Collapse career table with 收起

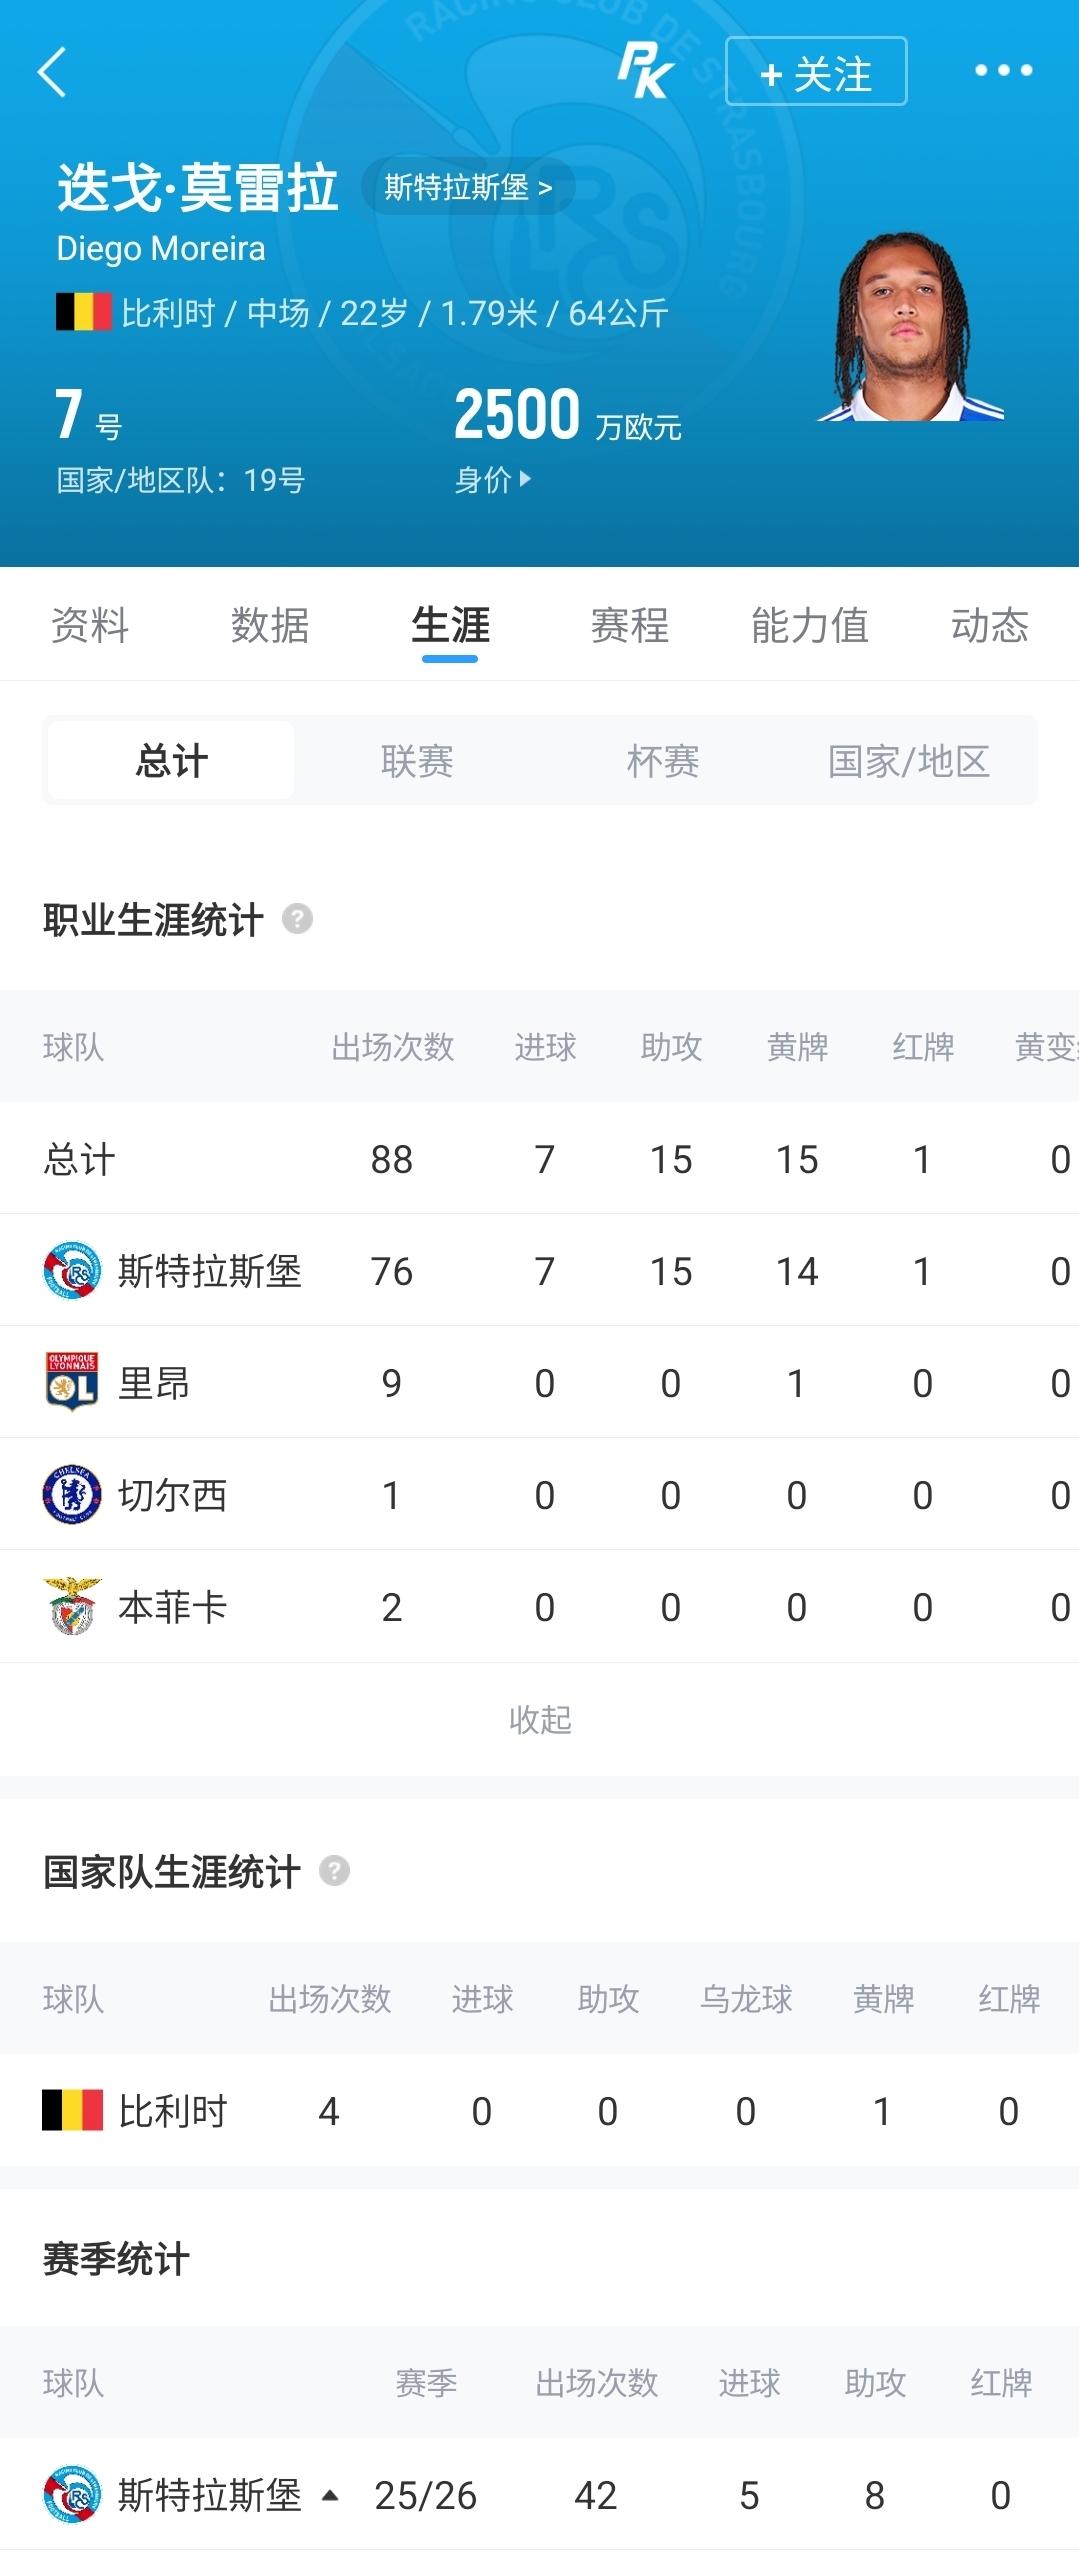coord(540,1719)
